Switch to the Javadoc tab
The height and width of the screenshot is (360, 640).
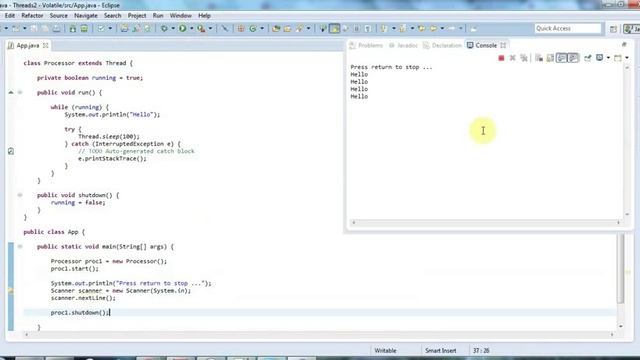[403, 45]
